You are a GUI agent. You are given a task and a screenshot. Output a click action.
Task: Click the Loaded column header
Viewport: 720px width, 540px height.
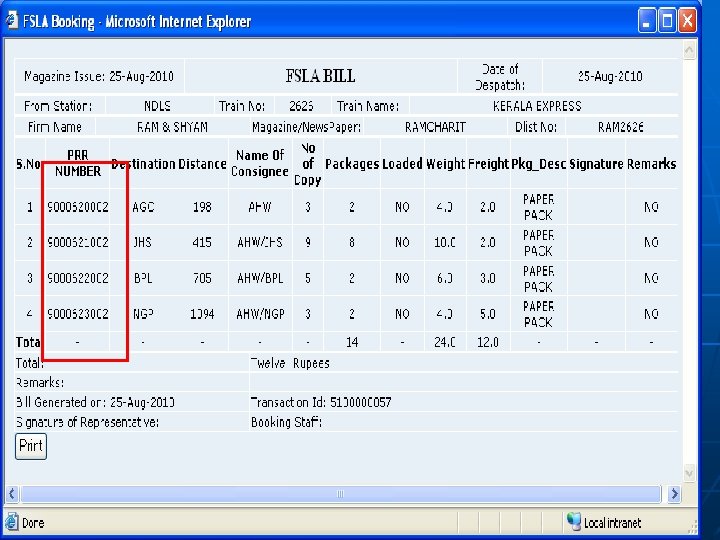point(402,163)
